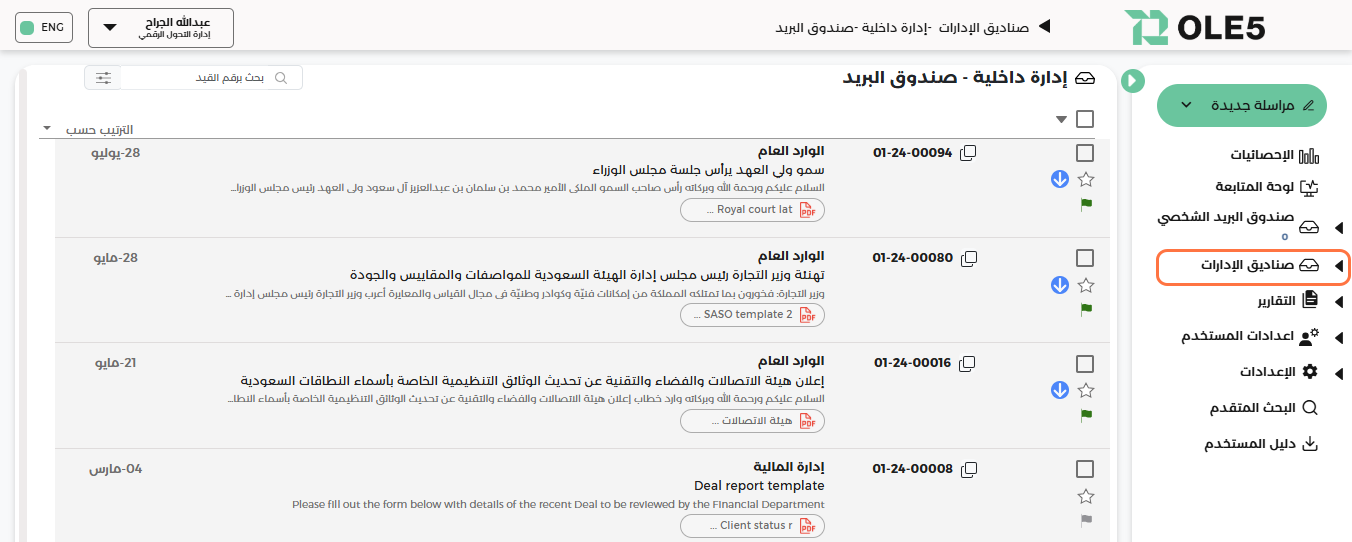Select checkbox for message 01-24-00008

[x=1085, y=469]
